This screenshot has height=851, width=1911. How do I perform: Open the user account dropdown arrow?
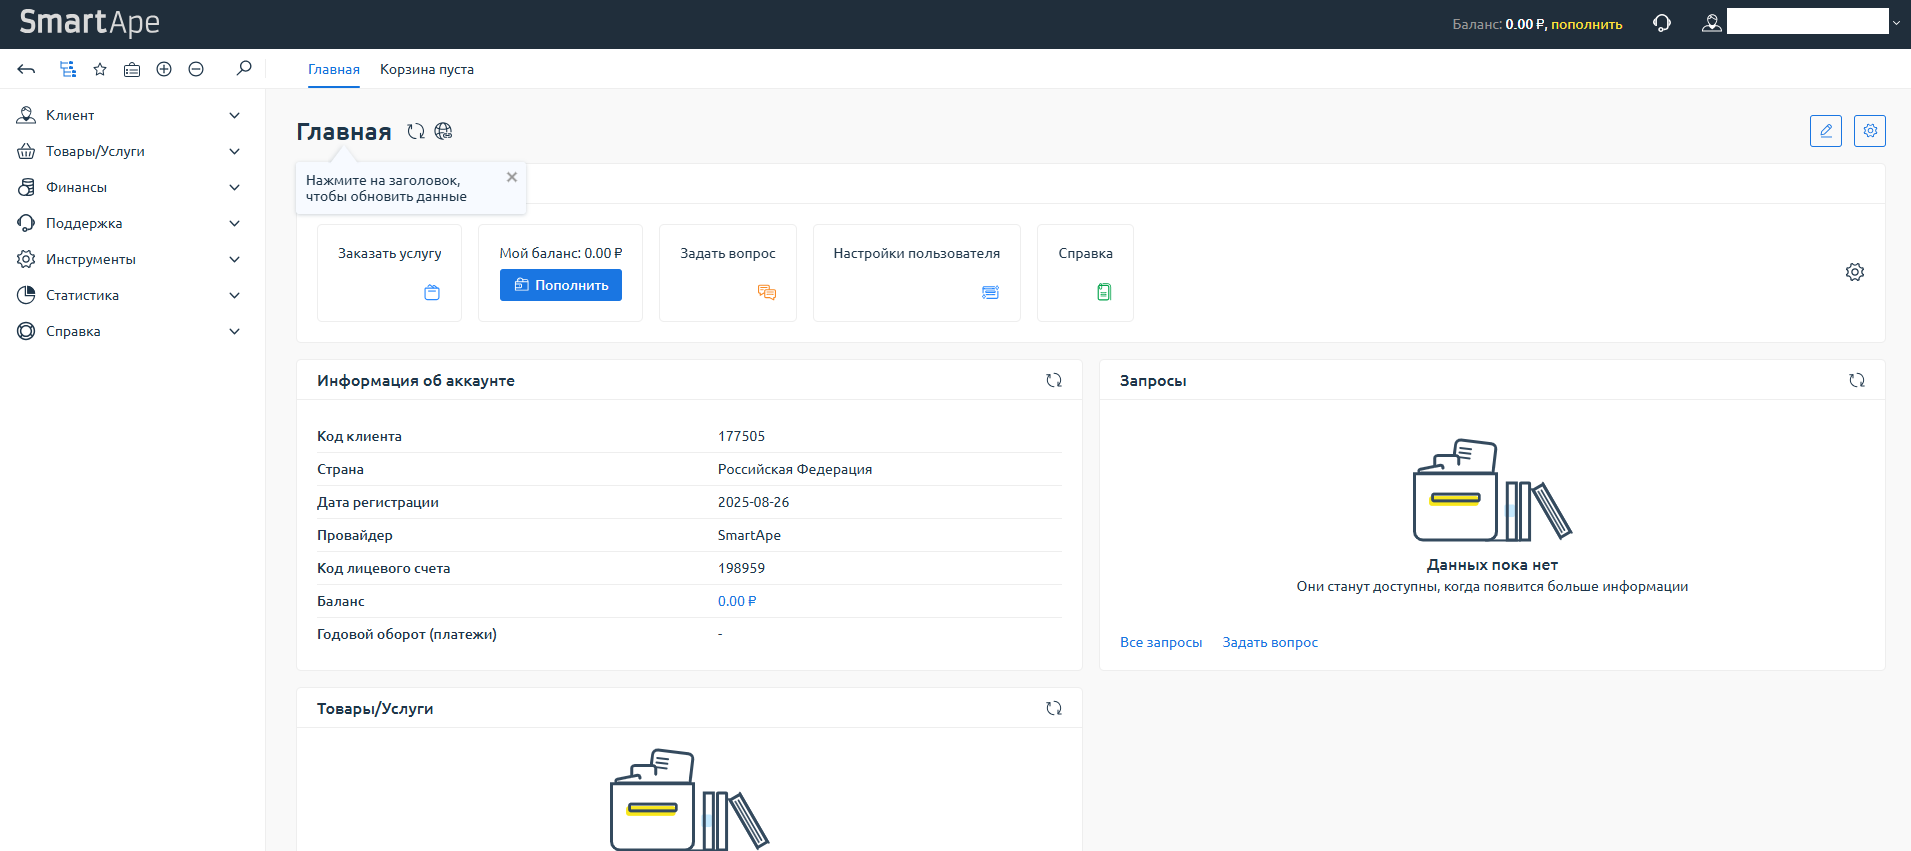pos(1896,23)
